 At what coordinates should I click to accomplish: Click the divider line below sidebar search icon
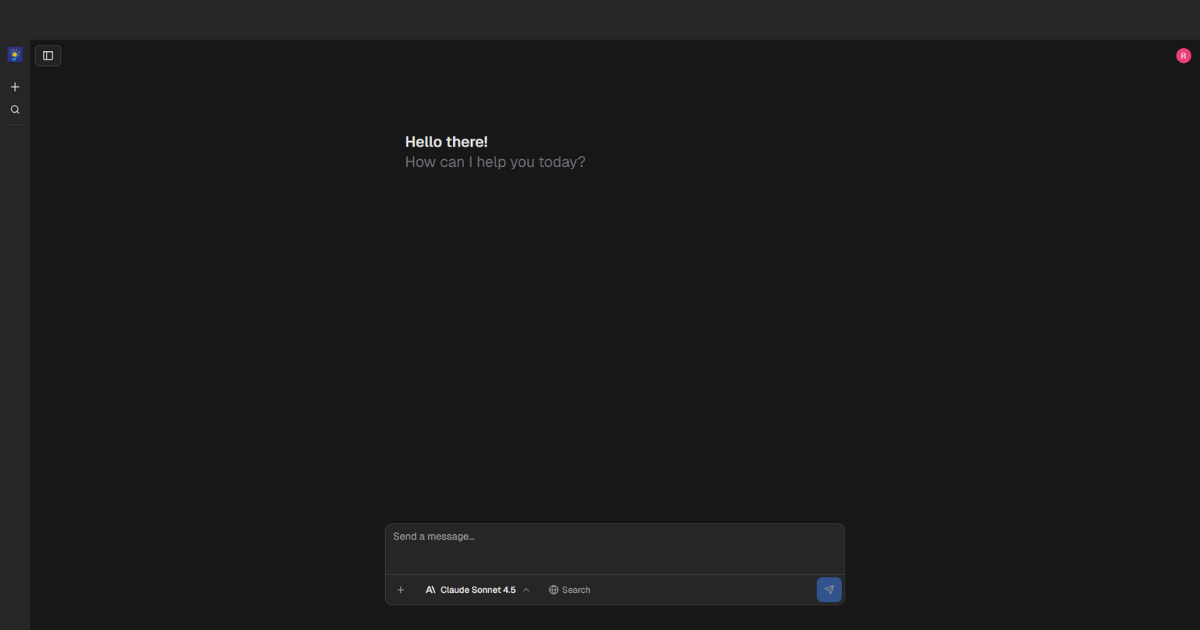tap(15, 125)
